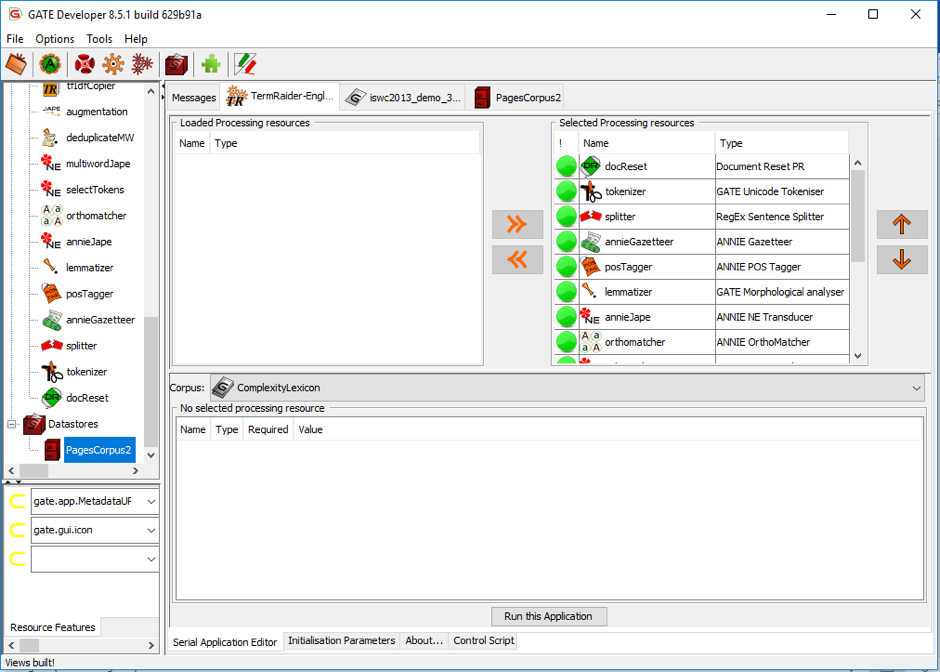Screen dimensions: 940x672
Task: Toggle the green run status for tokenizer
Action: coord(566,191)
